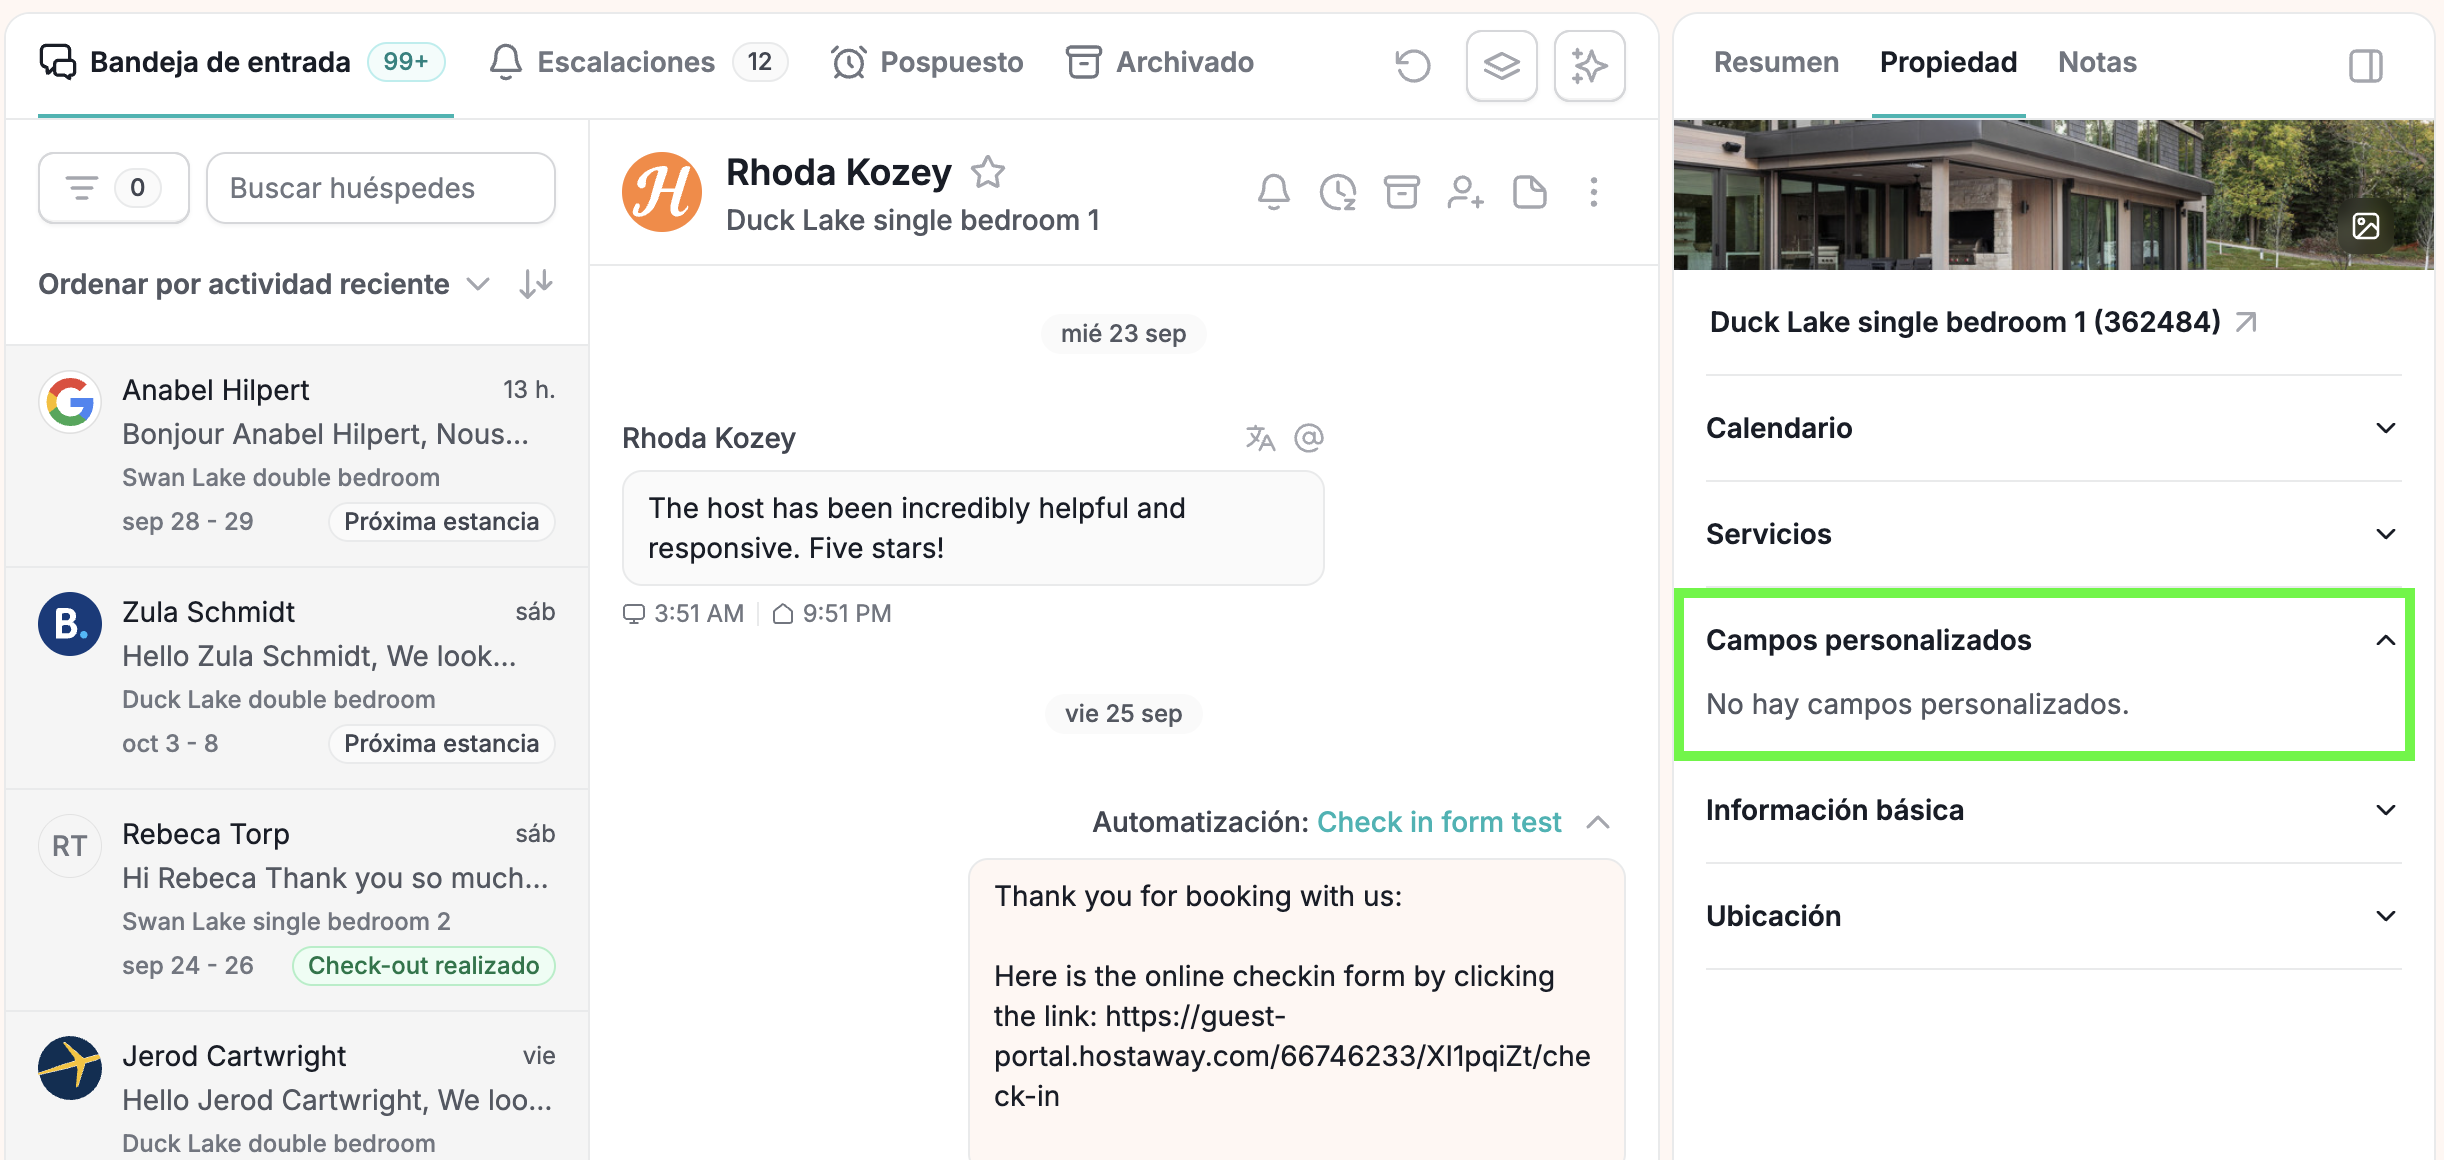Expand the Servicios section
This screenshot has height=1160, width=2444.
click(x=2053, y=534)
